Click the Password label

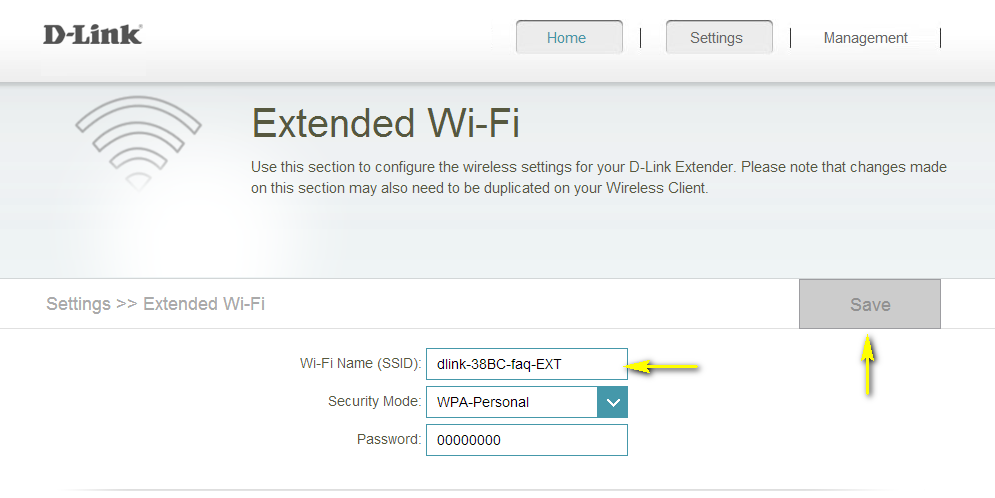(389, 440)
